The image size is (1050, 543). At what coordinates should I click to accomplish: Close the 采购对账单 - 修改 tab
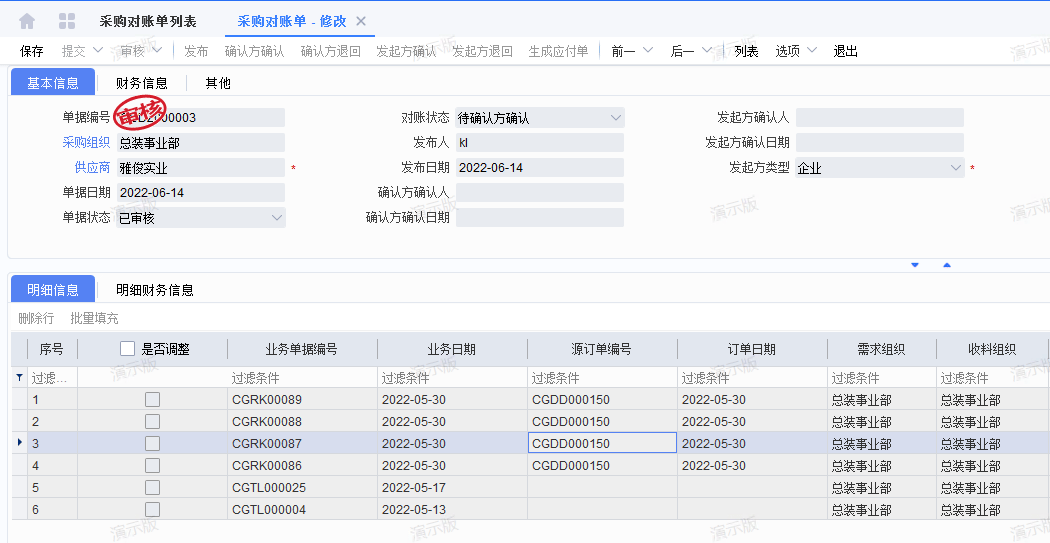tap(361, 21)
